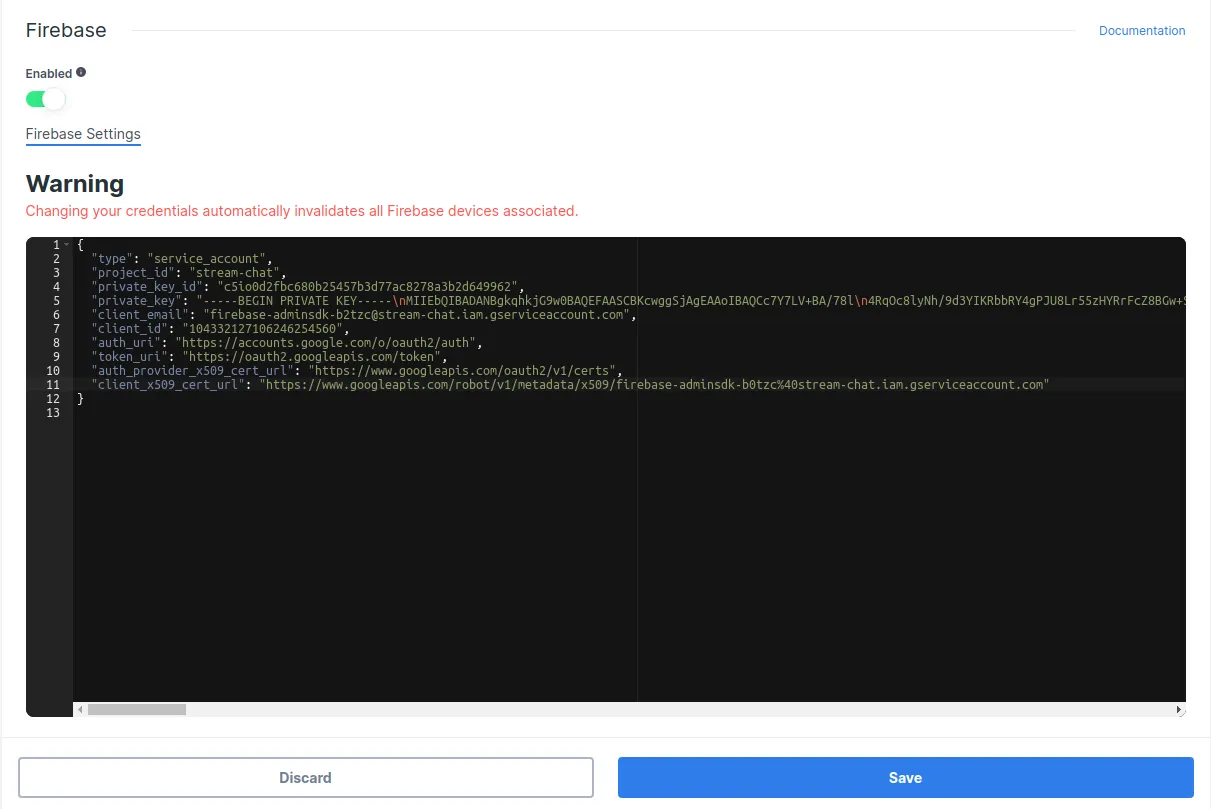The image size is (1211, 809).
Task: Open the Firebase Settings link
Action: [83, 134]
